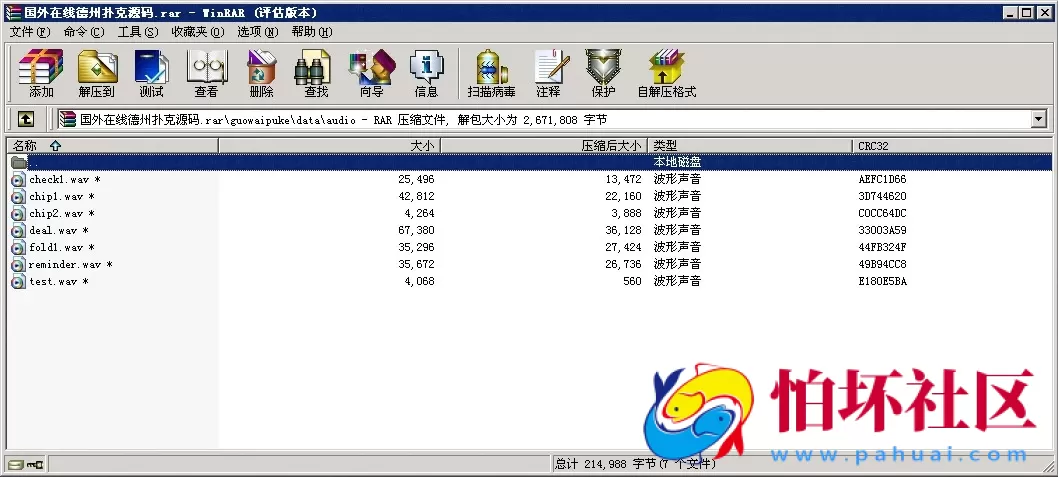Select the deal.wav file

[53, 231]
